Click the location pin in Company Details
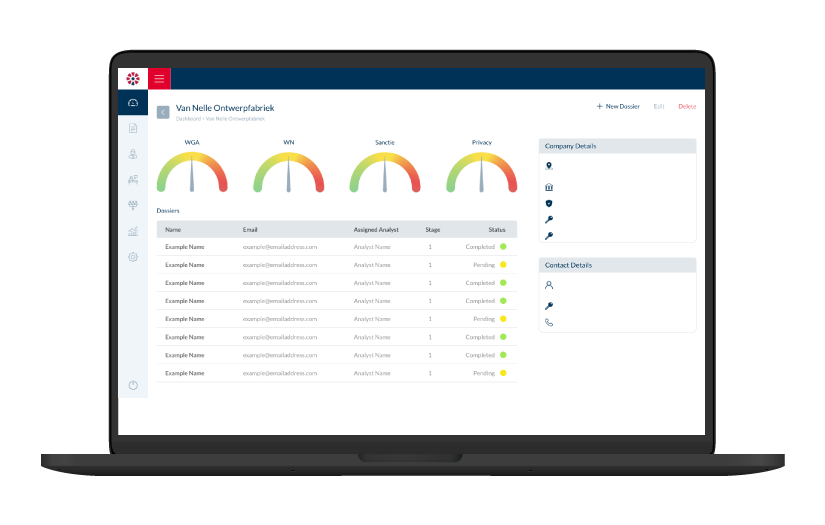Image resolution: width=825 pixels, height=525 pixels. (x=549, y=166)
